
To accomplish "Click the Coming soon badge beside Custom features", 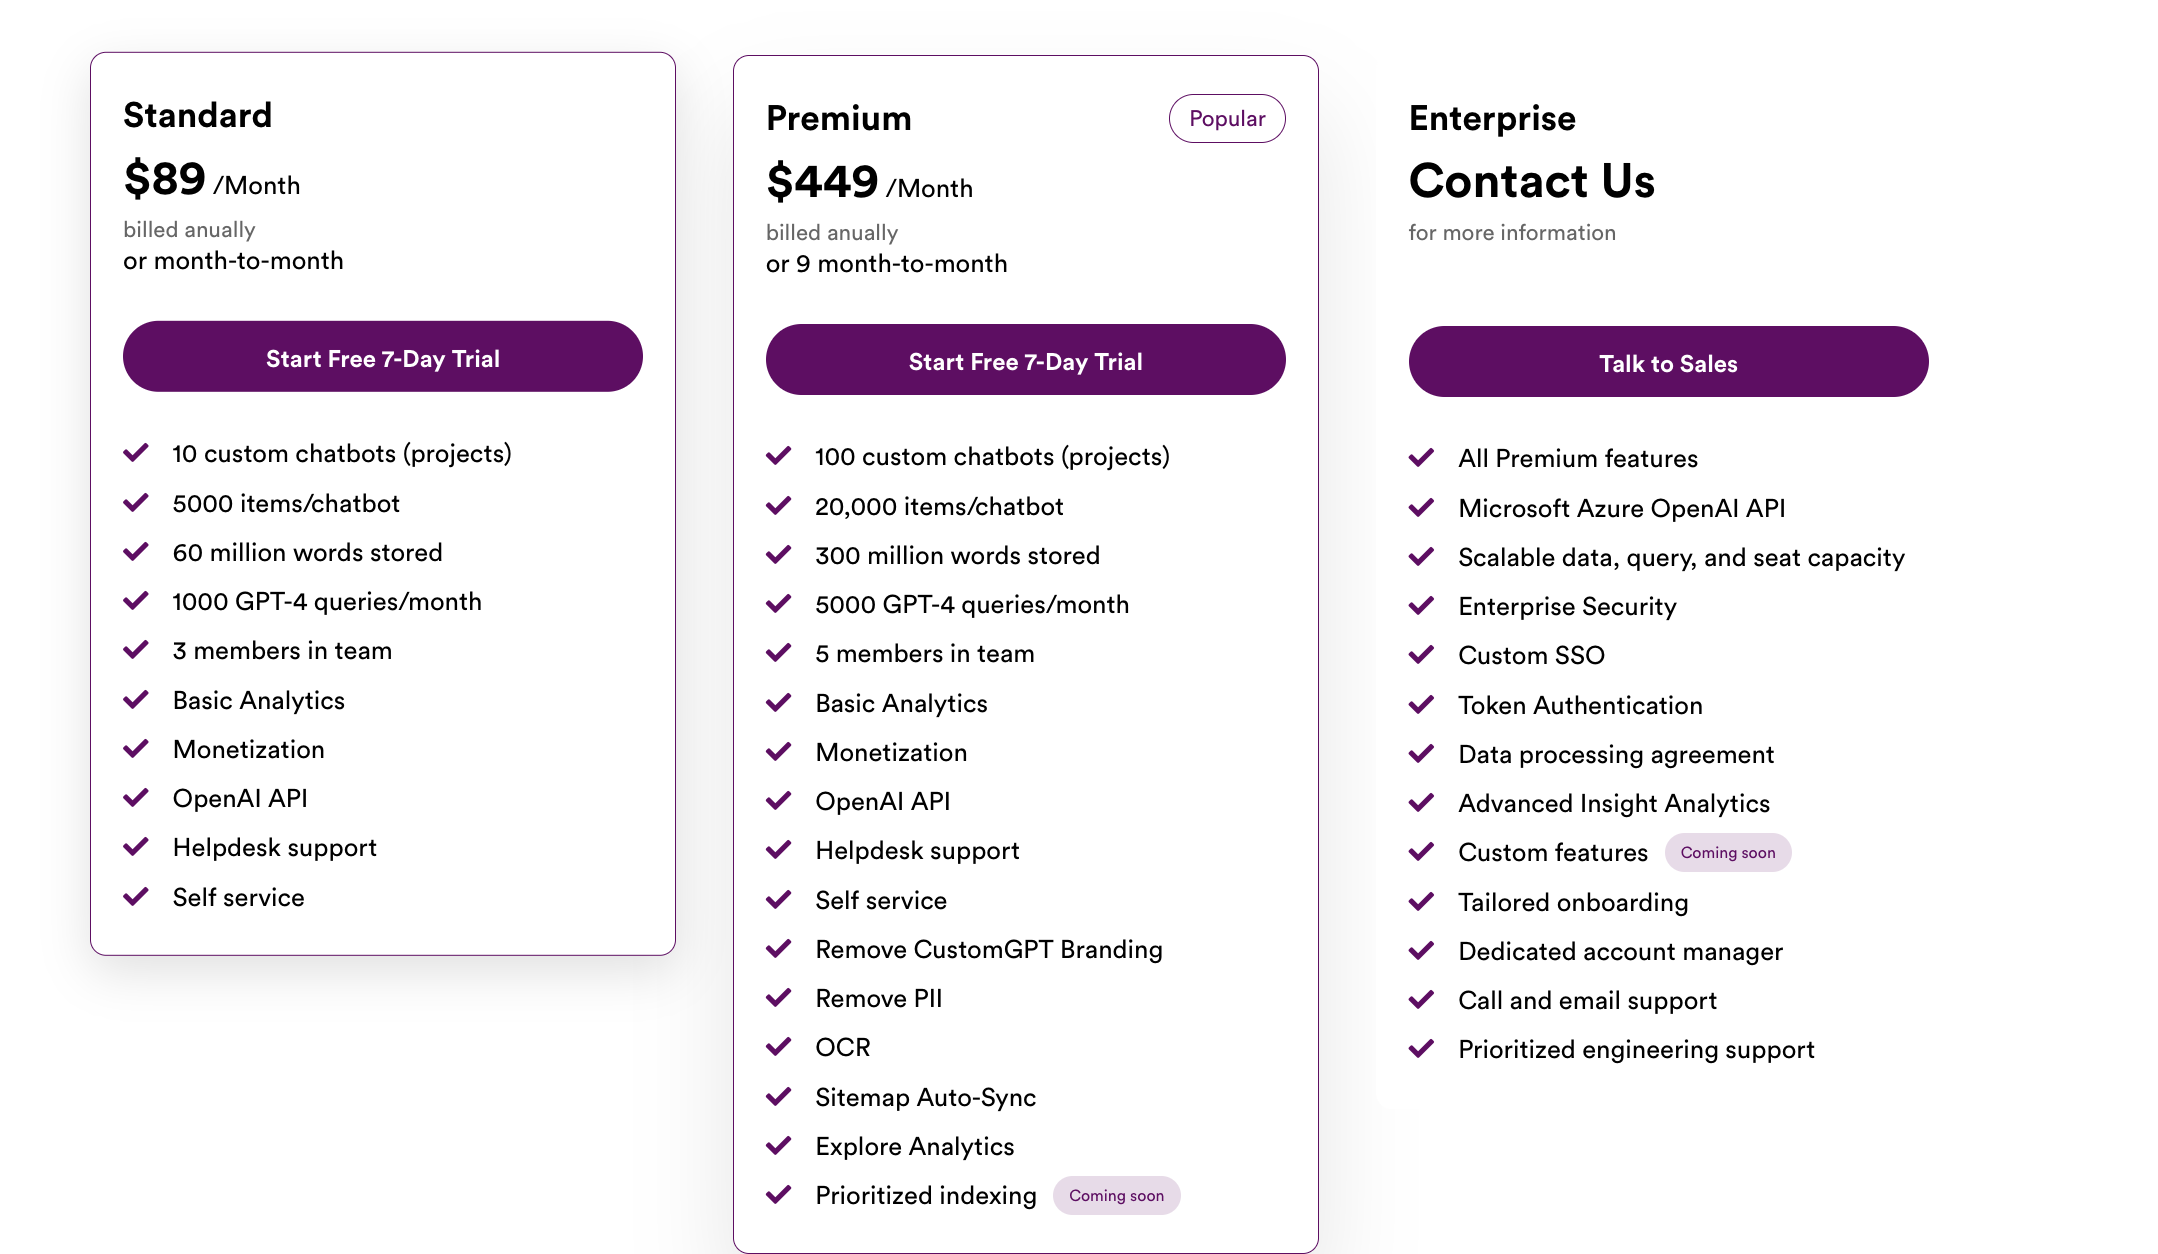I will coord(1728,852).
